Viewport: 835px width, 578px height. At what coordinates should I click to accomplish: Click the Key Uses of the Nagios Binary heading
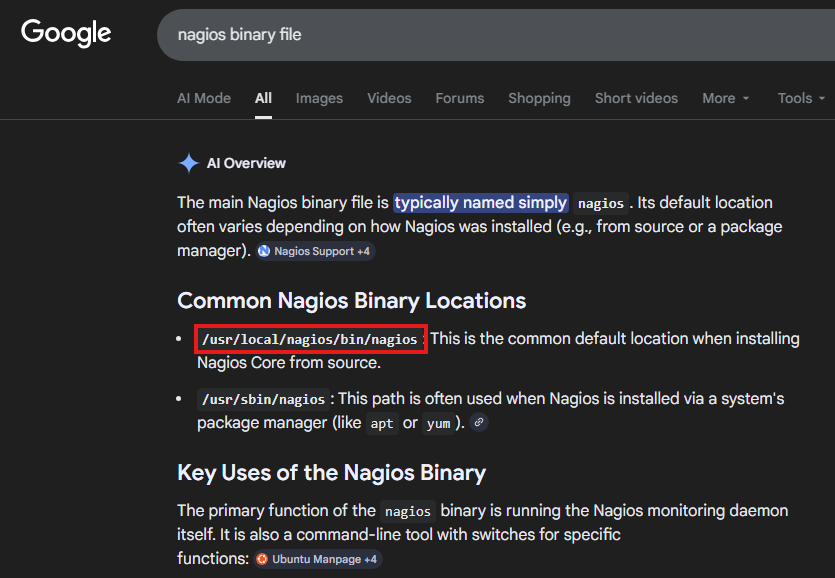pos(331,472)
